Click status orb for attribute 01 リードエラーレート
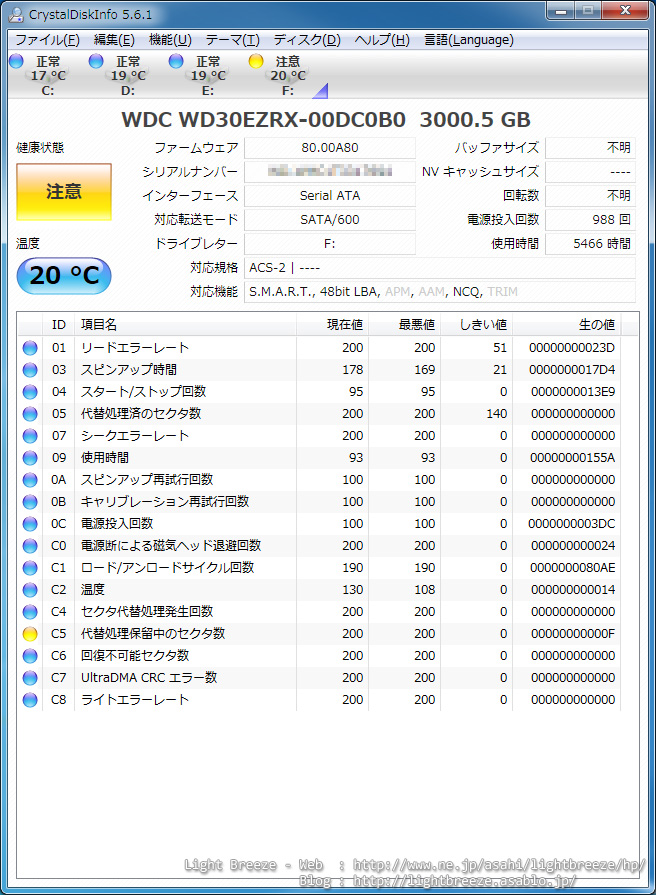Image resolution: width=656 pixels, height=895 pixels. (x=30, y=348)
